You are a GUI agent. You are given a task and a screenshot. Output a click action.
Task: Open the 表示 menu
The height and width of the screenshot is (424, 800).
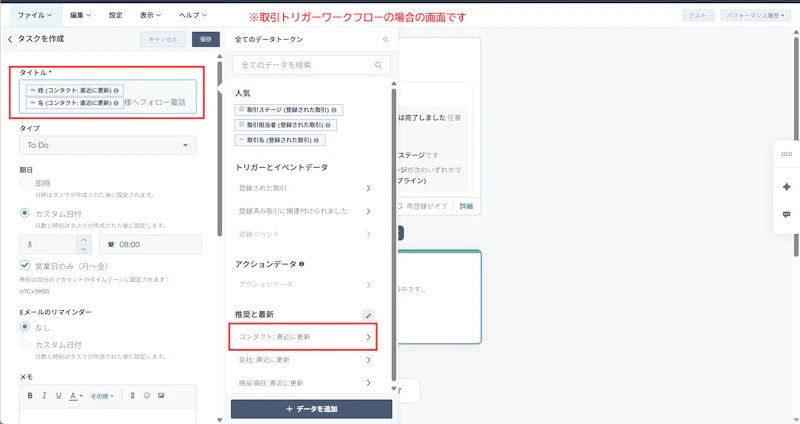(150, 15)
